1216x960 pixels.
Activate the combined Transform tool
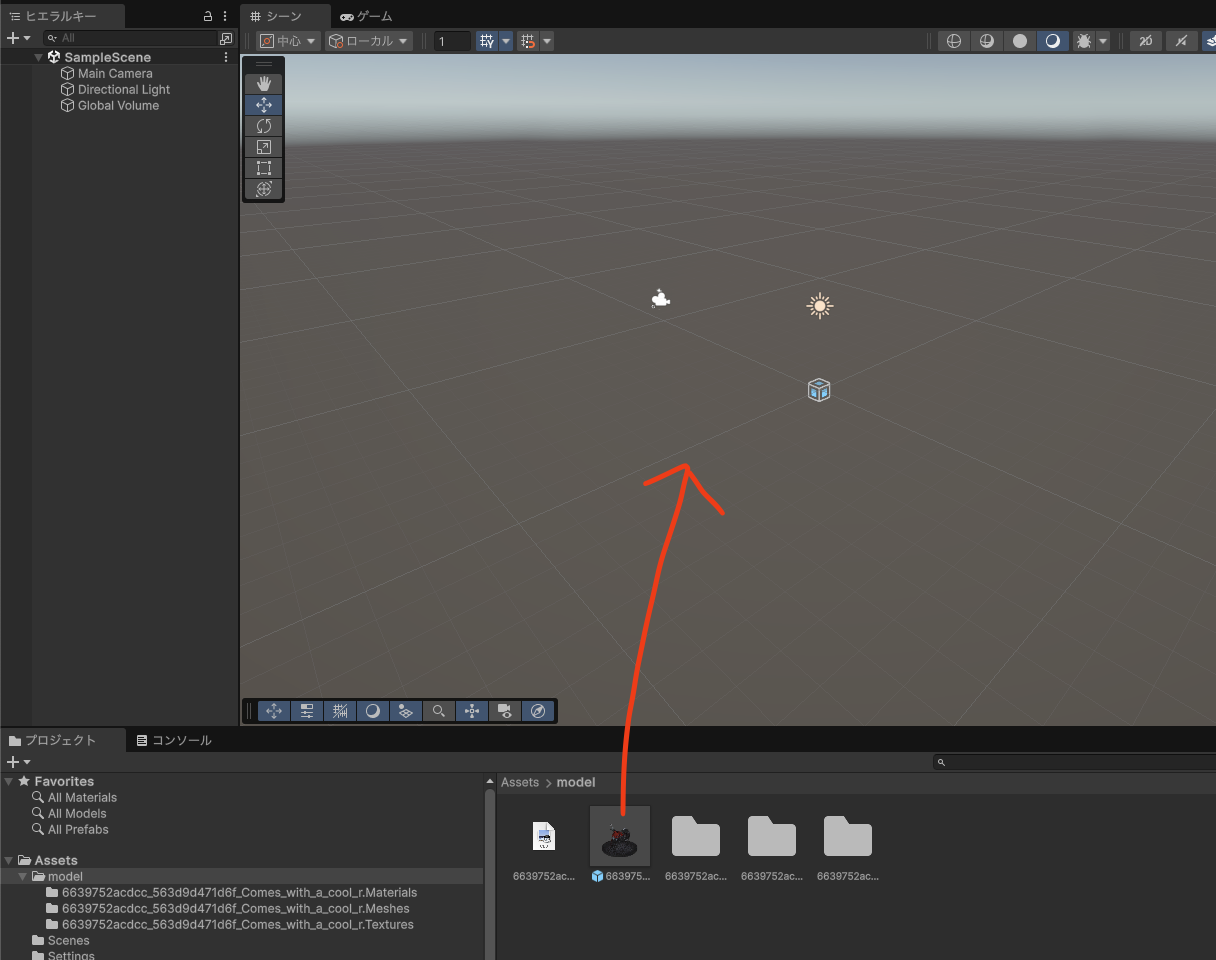click(263, 188)
